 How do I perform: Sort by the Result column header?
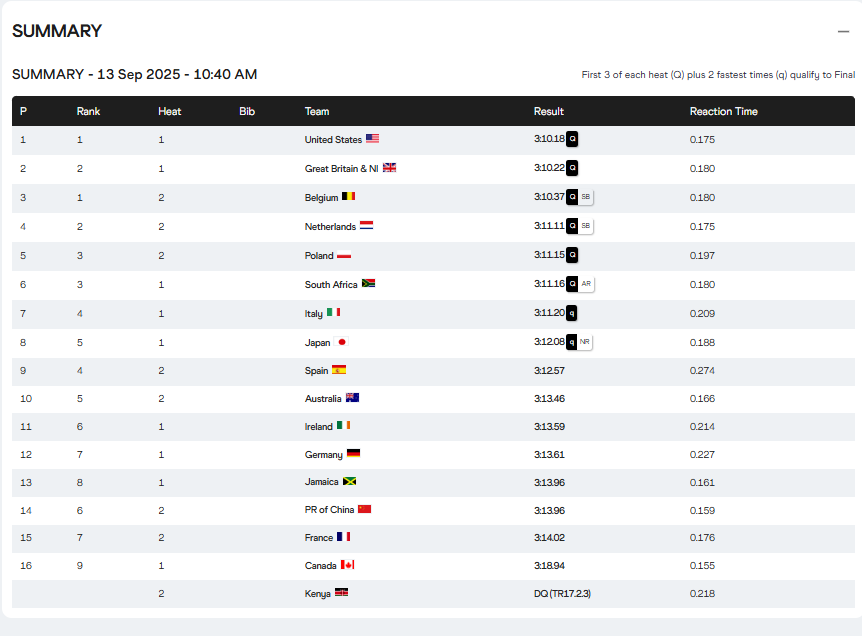pyautogui.click(x=549, y=111)
